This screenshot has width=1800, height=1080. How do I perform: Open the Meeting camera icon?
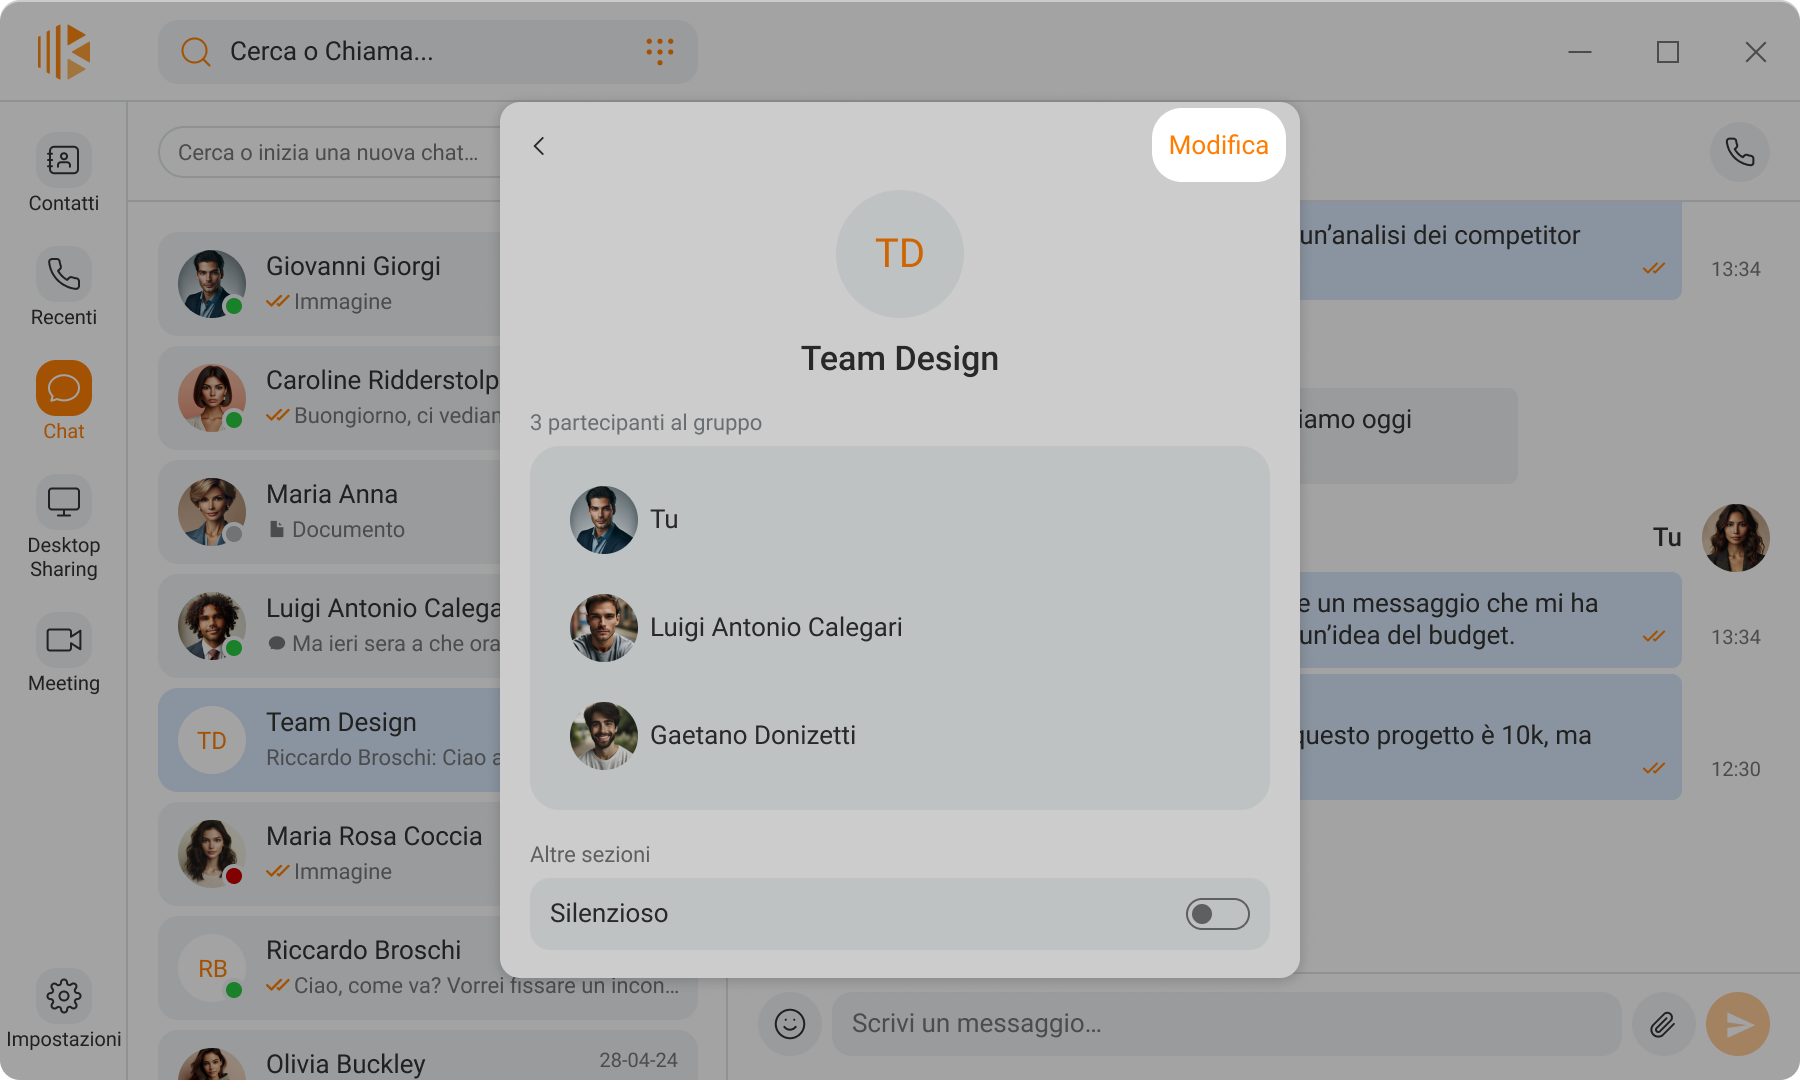tap(64, 640)
